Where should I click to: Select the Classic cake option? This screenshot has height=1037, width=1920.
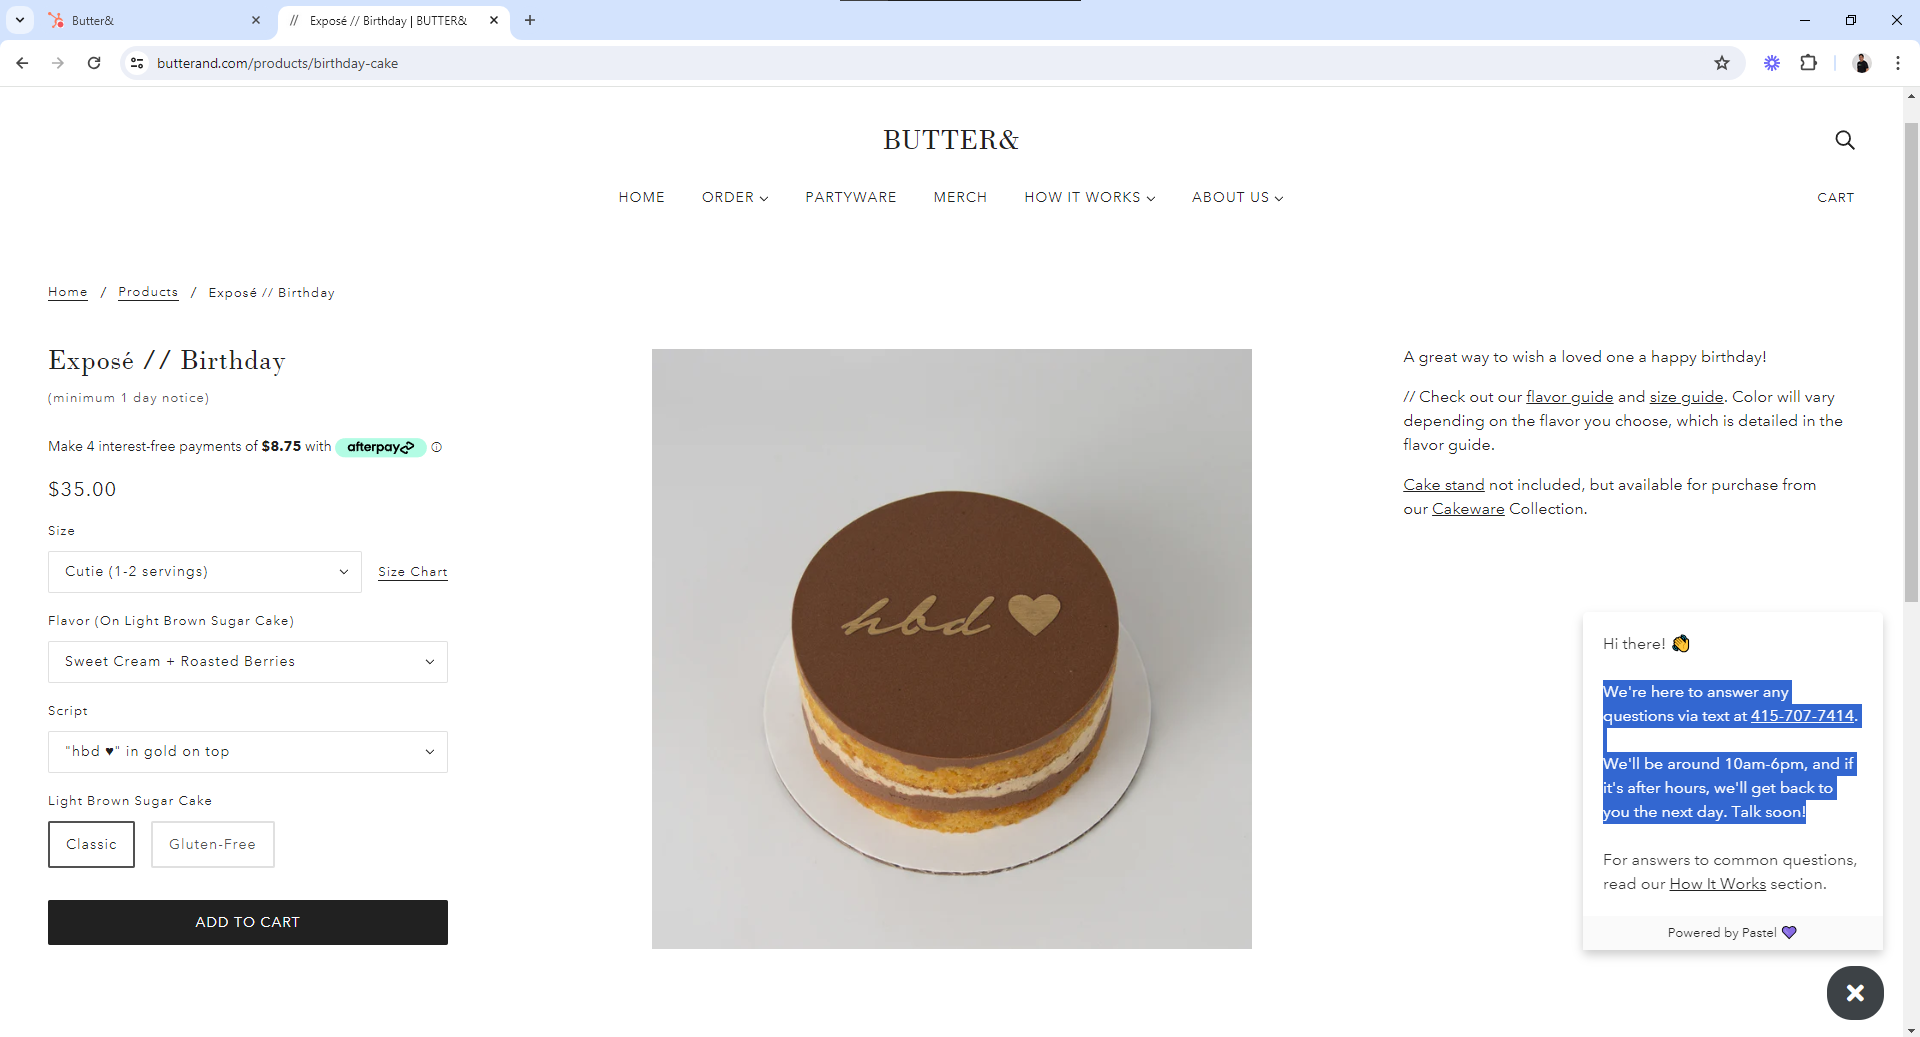pos(91,844)
